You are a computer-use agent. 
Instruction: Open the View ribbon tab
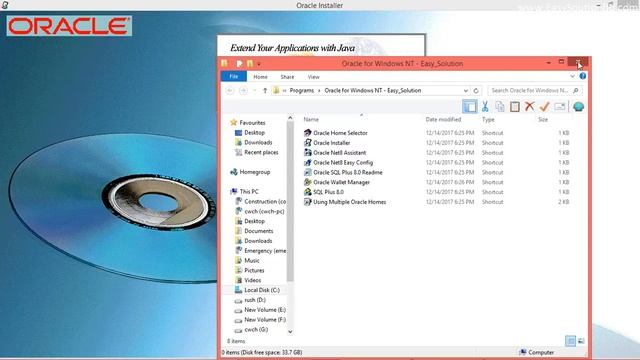tap(313, 77)
